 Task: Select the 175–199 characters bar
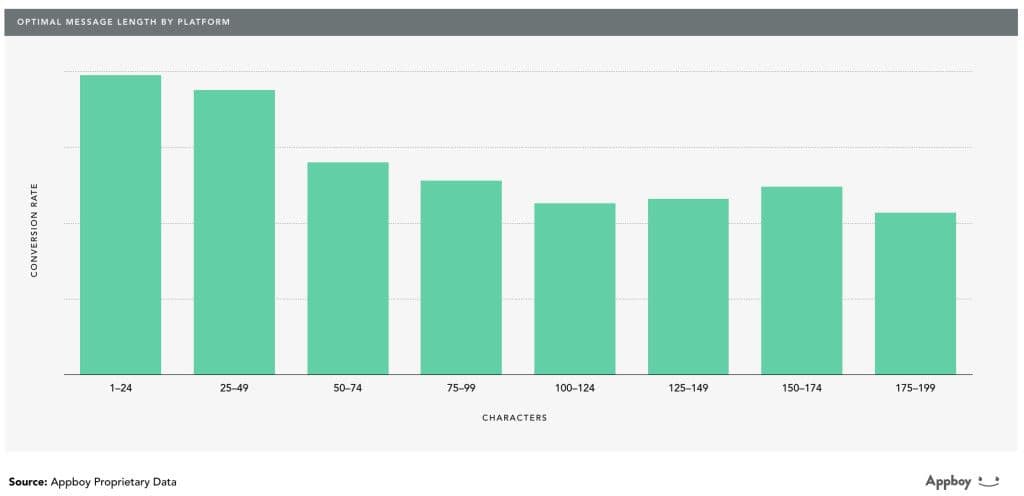pos(915,293)
